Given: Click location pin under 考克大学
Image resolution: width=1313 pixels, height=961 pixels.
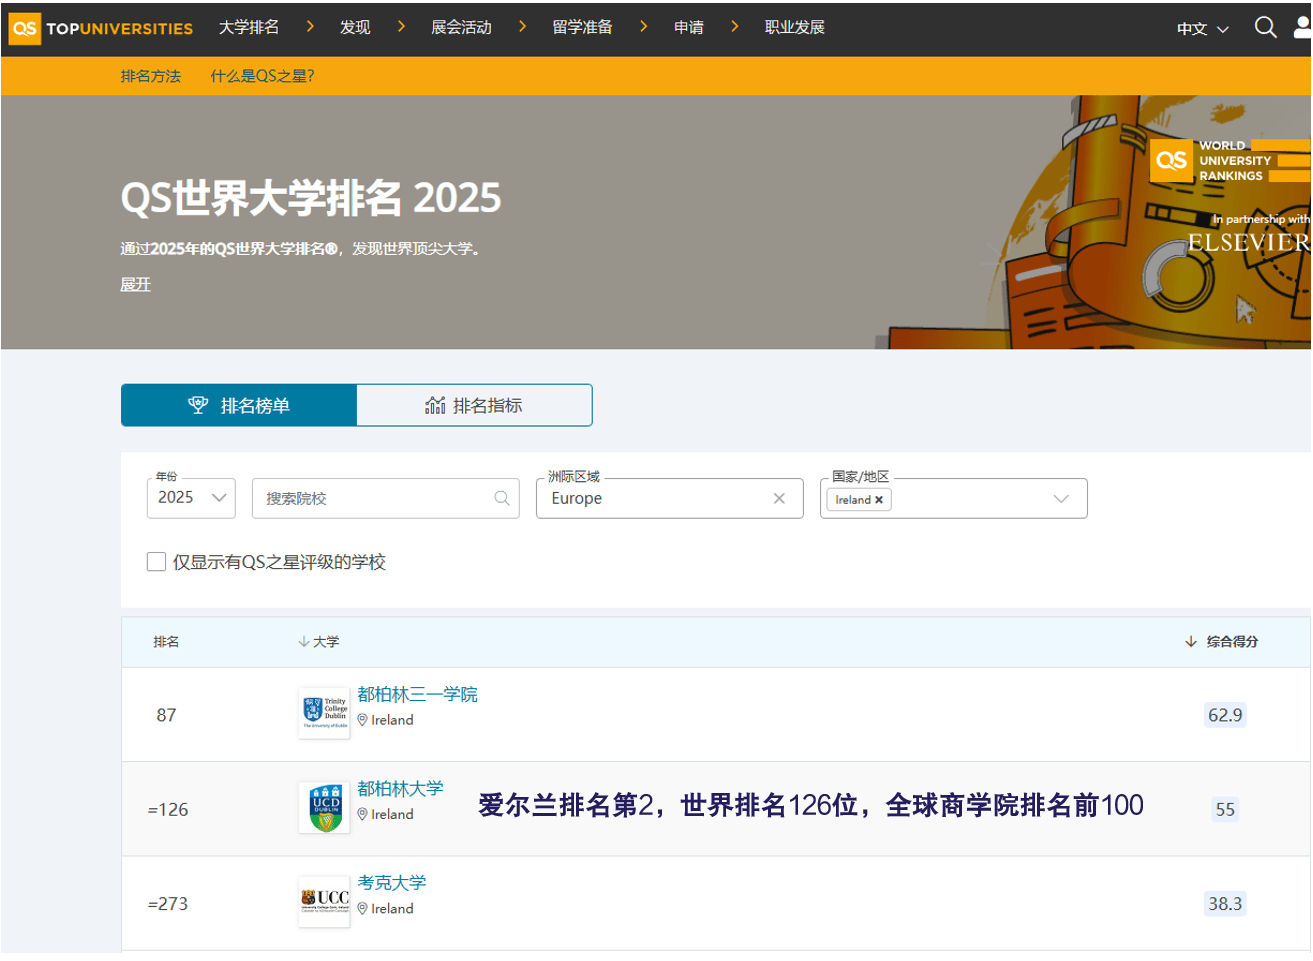Looking at the screenshot, I should pos(362,909).
